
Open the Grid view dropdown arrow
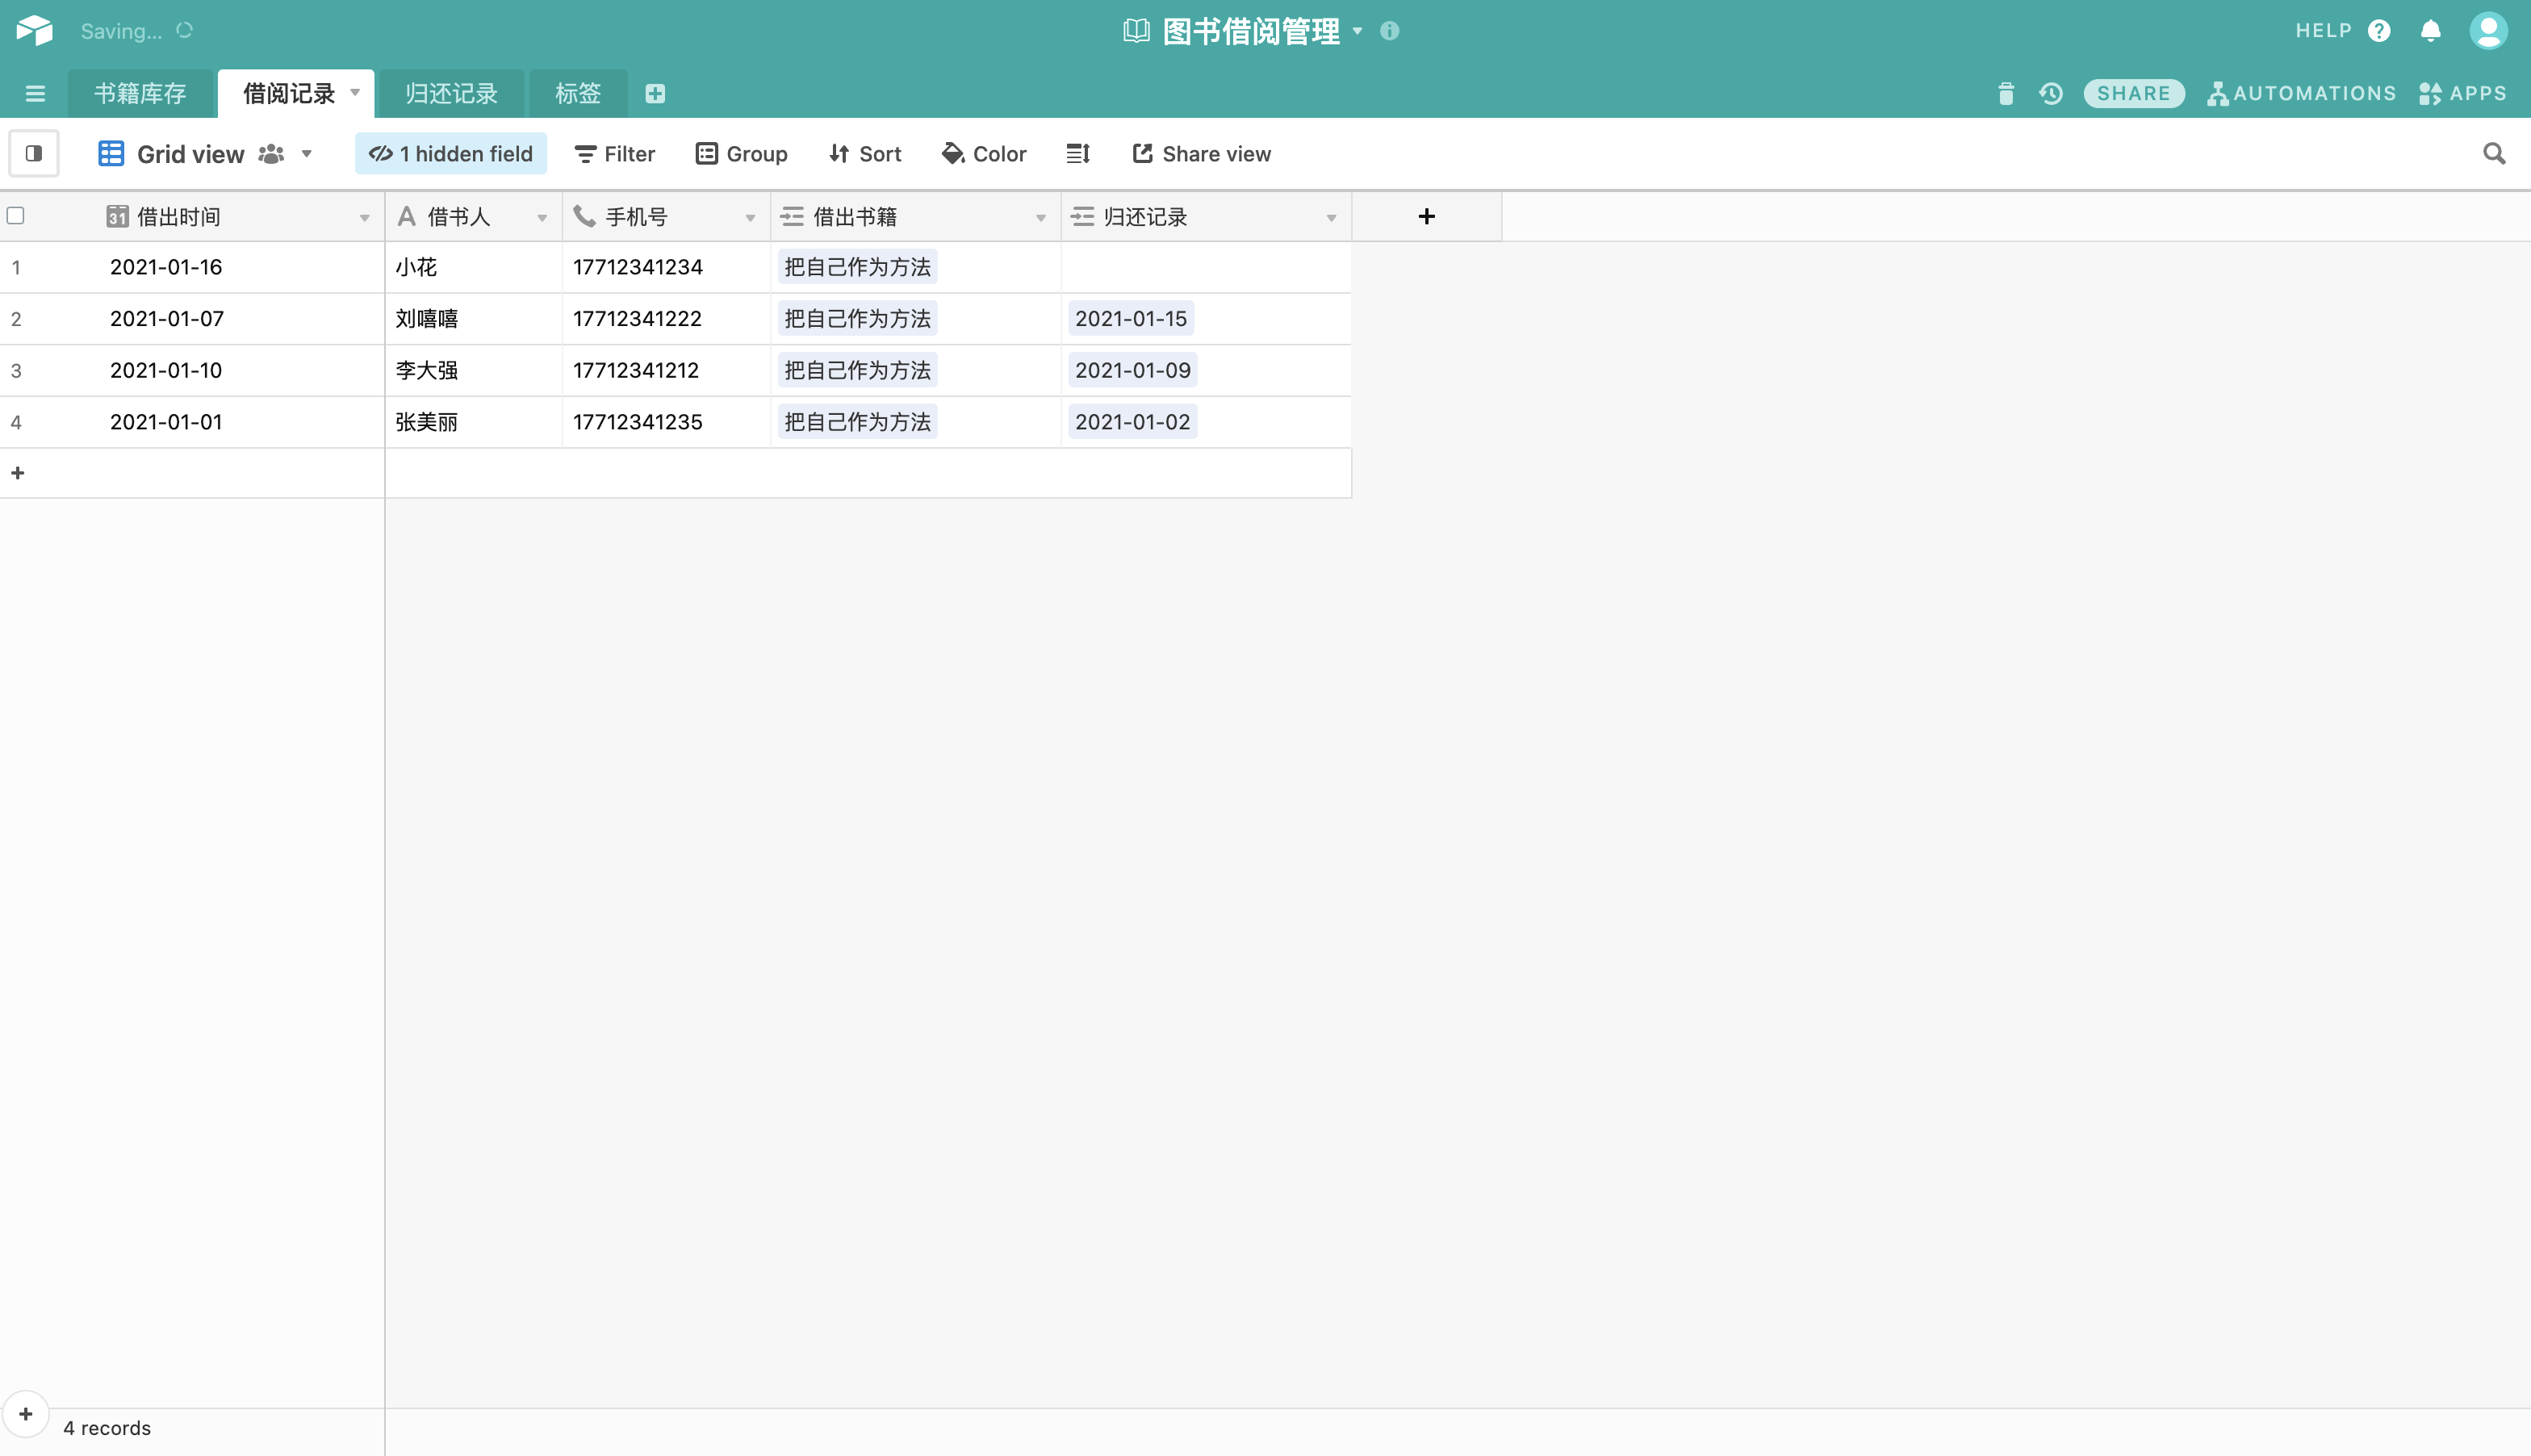pos(307,154)
